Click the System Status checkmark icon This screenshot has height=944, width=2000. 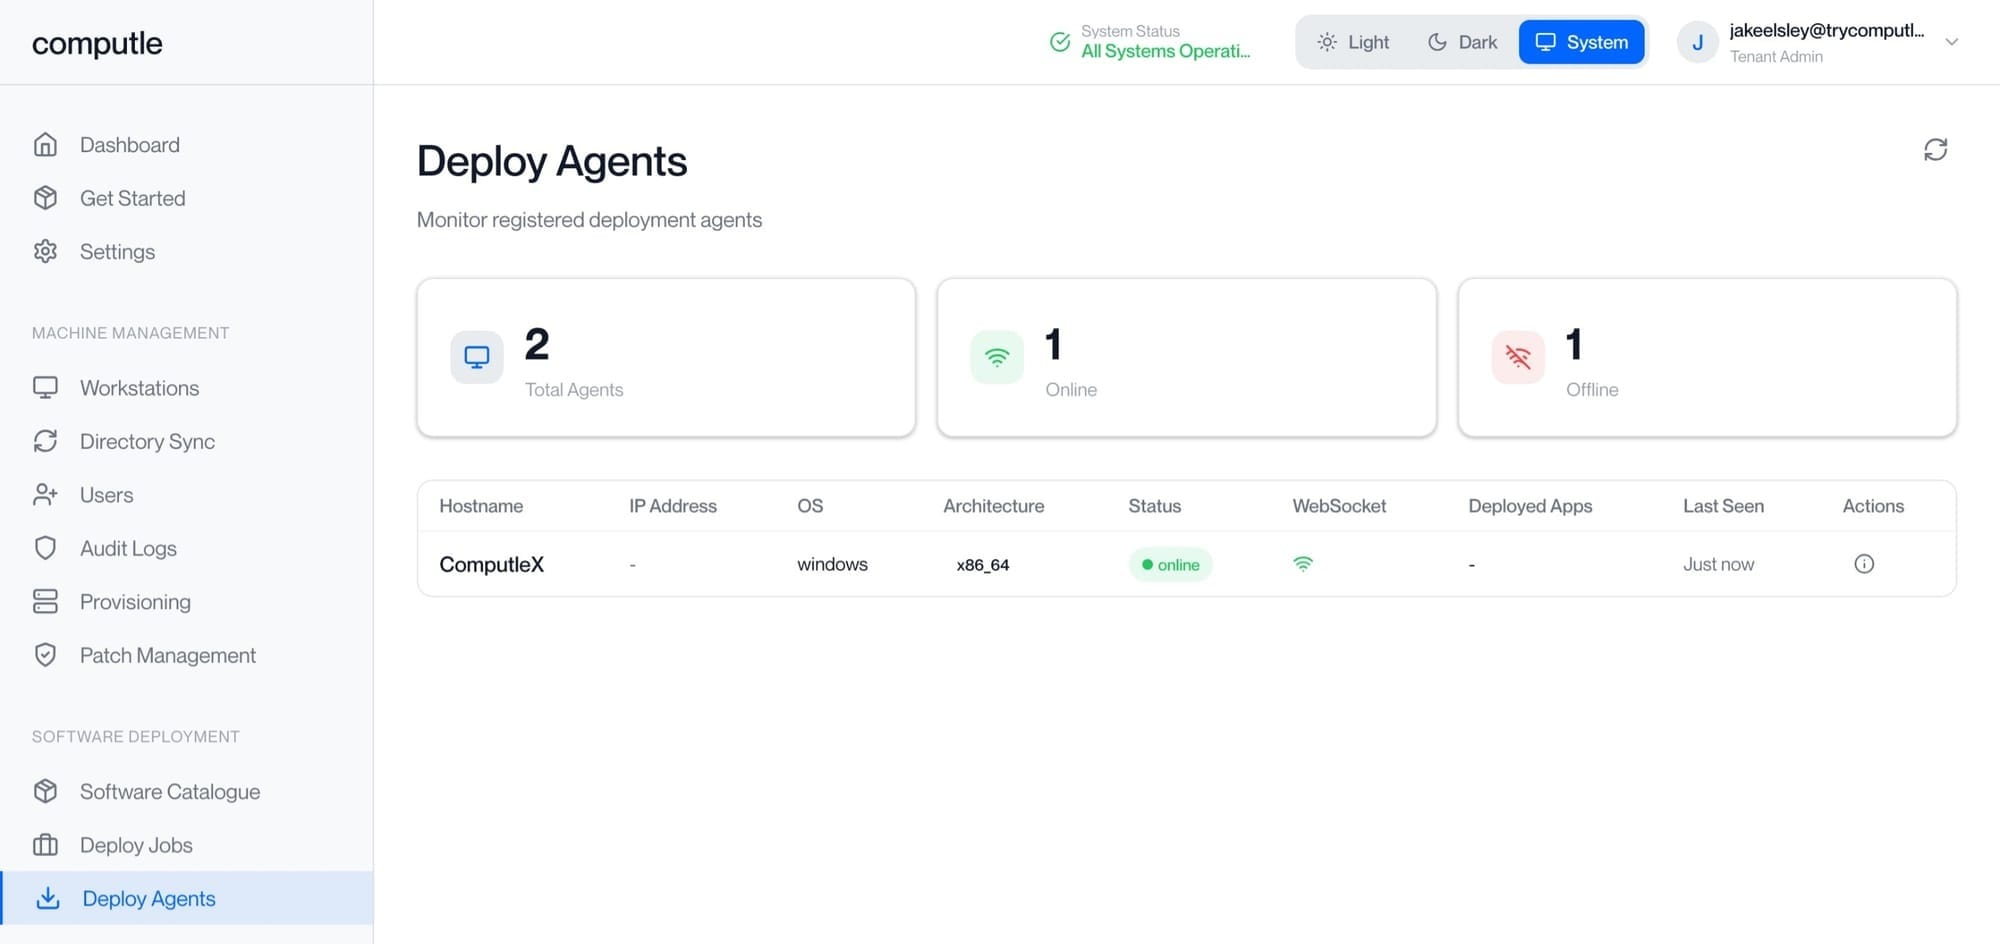click(x=1060, y=42)
